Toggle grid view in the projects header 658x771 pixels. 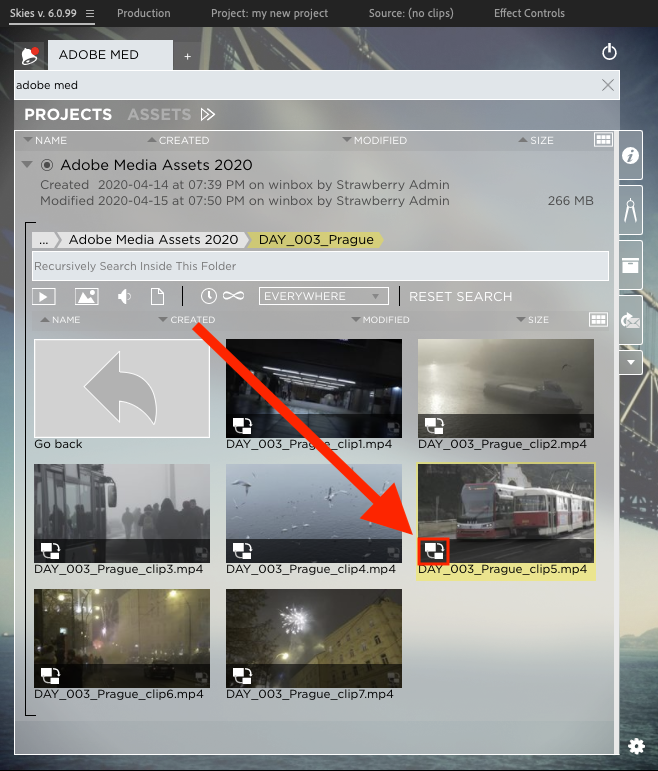click(x=603, y=140)
